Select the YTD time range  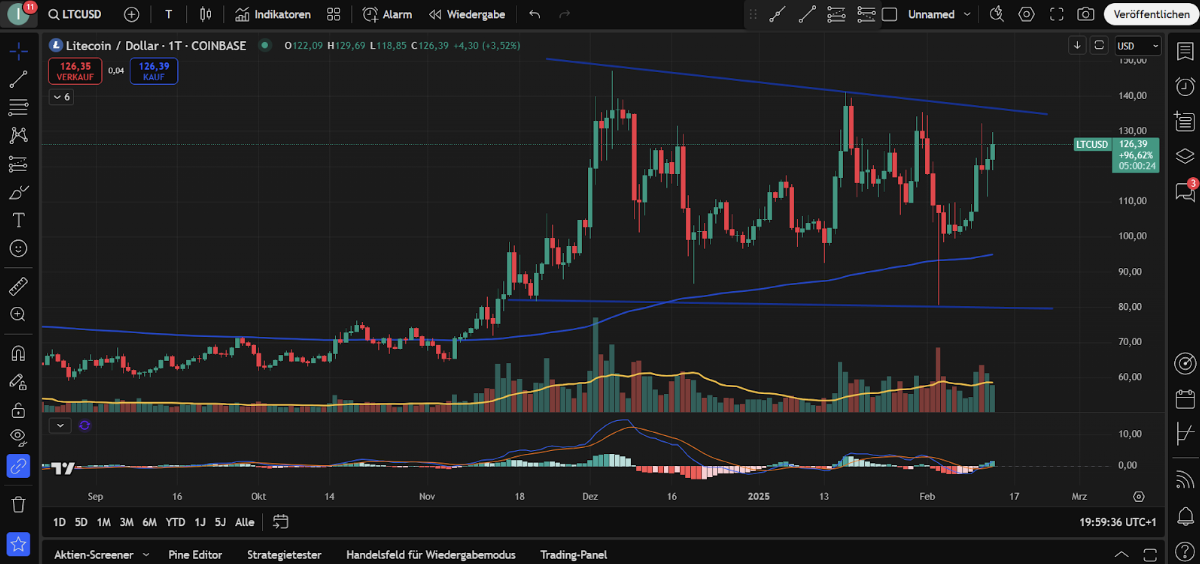pos(175,522)
